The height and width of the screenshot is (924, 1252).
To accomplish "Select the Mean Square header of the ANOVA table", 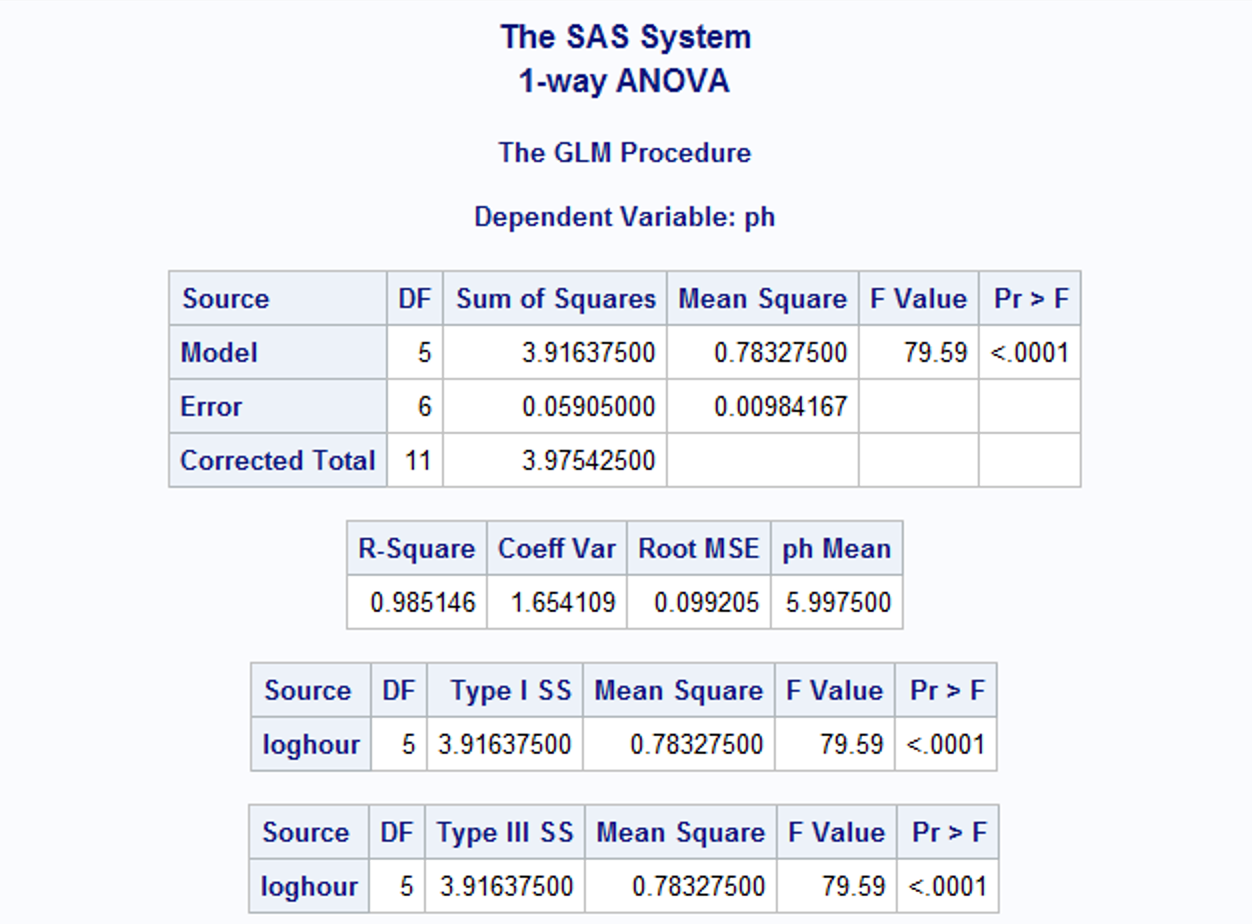I will click(x=763, y=299).
